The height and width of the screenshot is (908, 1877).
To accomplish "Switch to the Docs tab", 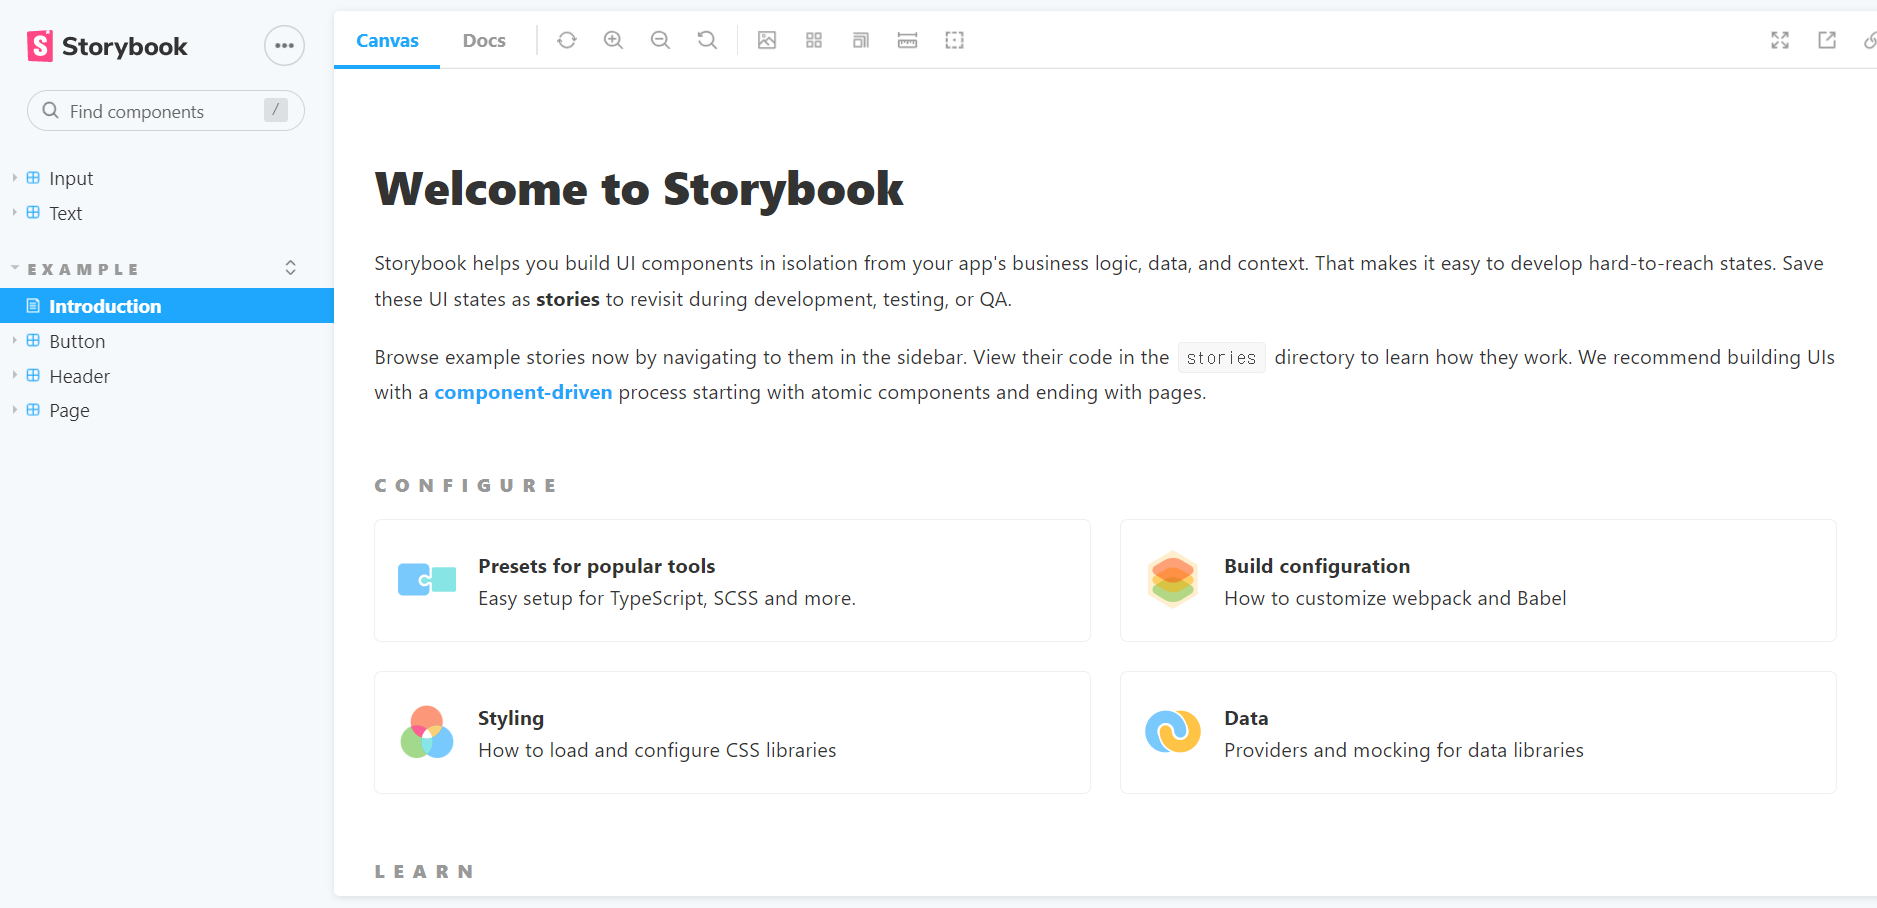I will 484,40.
